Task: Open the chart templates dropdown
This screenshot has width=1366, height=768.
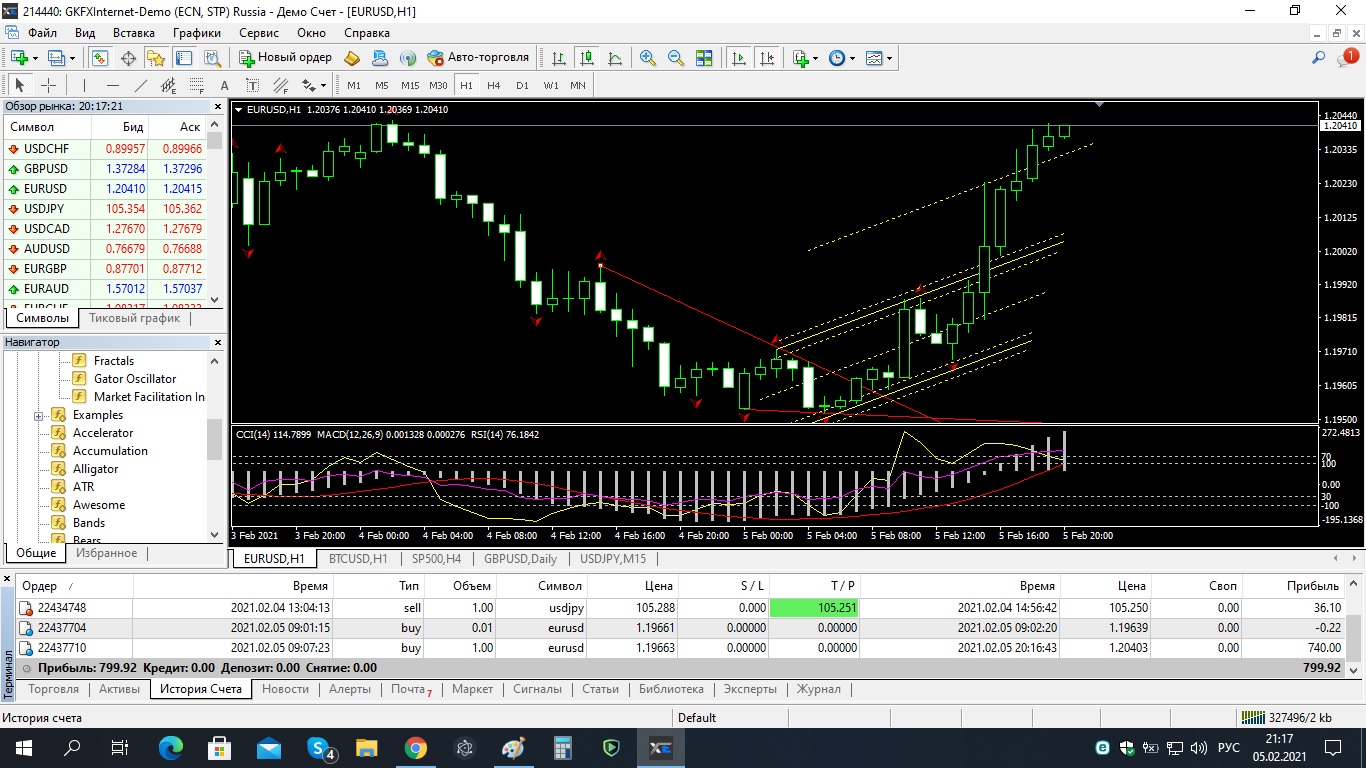Action: coord(879,58)
